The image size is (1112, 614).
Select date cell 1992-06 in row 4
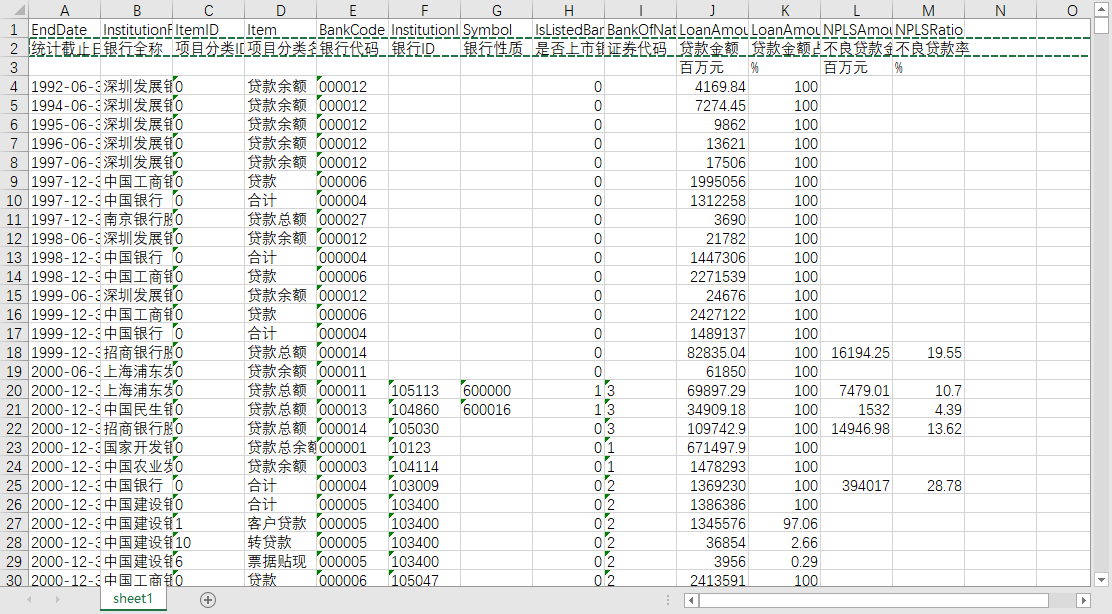tap(65, 86)
